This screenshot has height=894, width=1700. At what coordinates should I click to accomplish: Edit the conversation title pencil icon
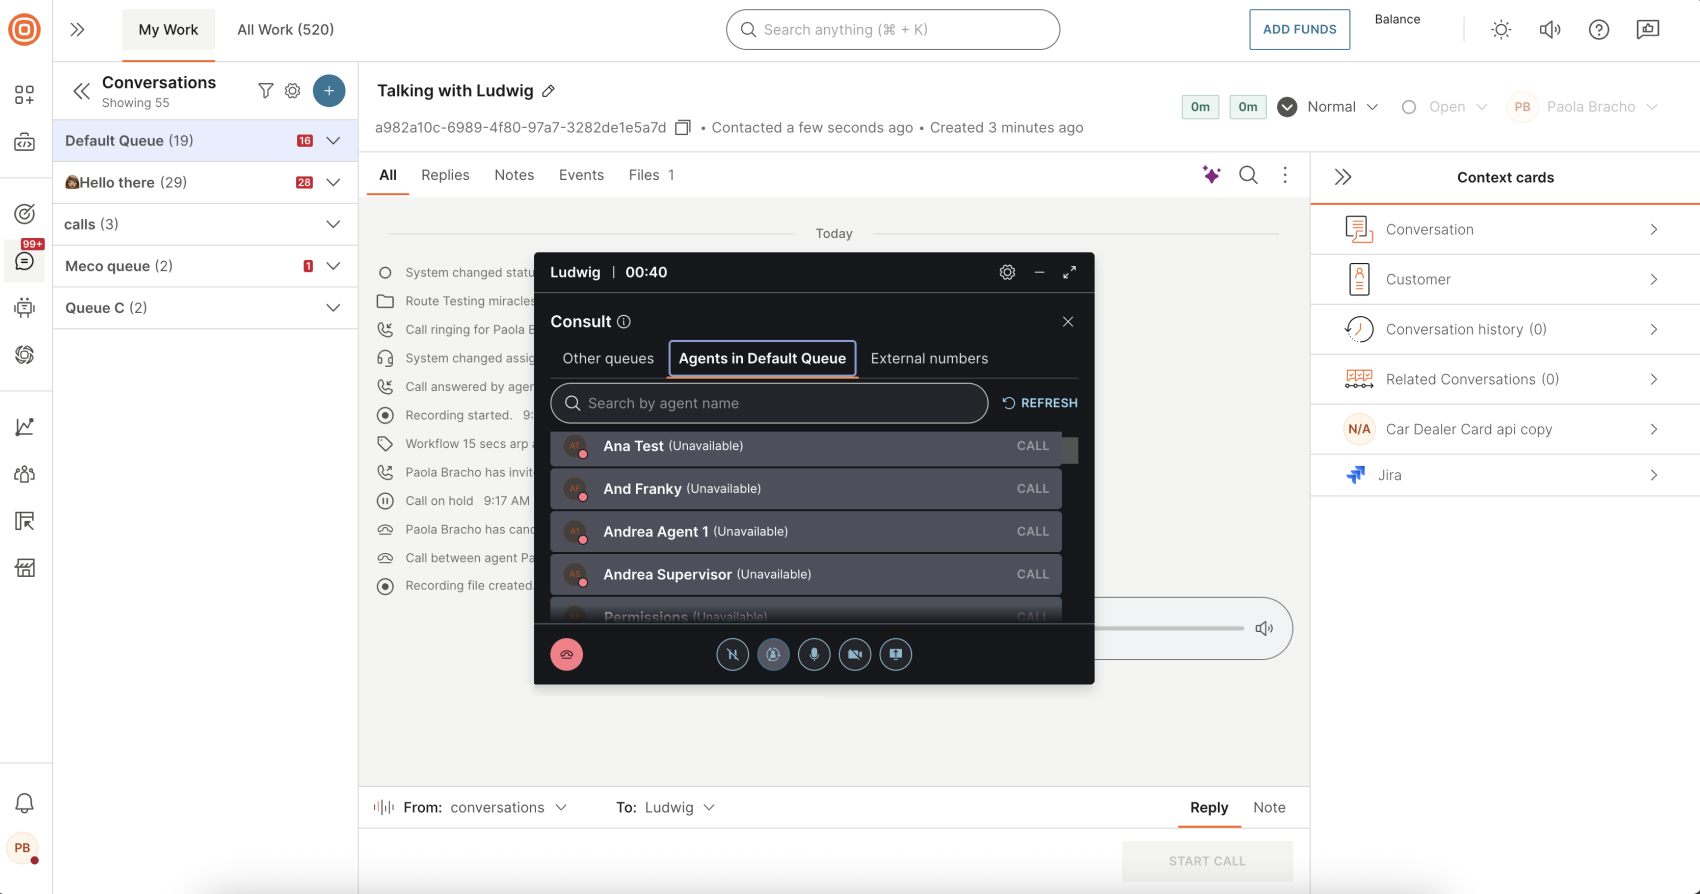pos(548,91)
